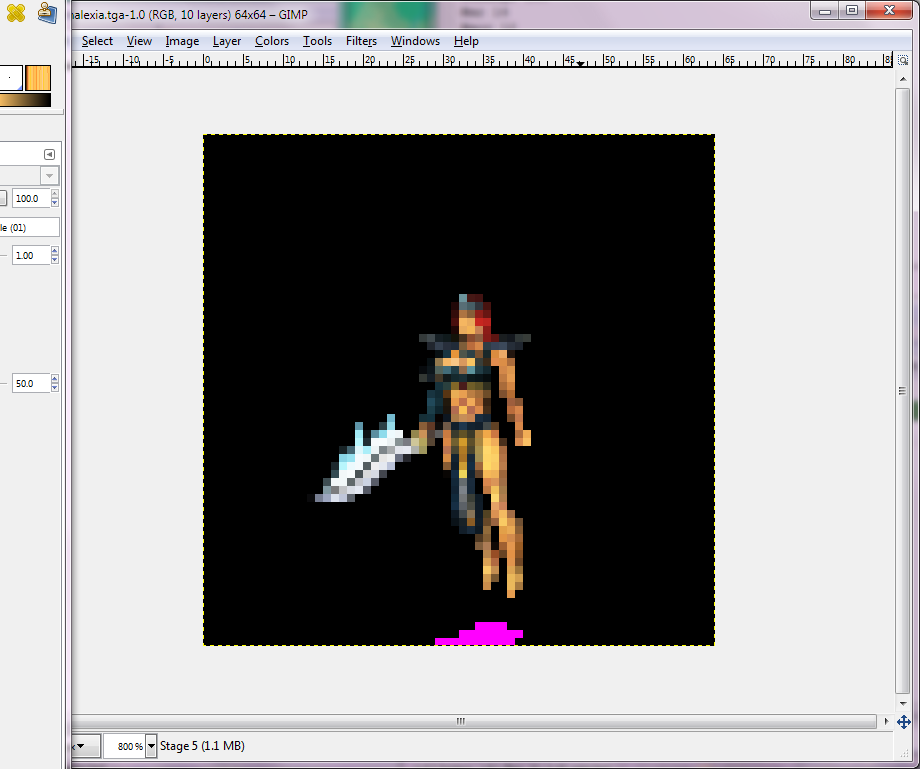Image resolution: width=920 pixels, height=769 pixels.
Task: Open the orange wood pattern swatch
Action: click(38, 78)
